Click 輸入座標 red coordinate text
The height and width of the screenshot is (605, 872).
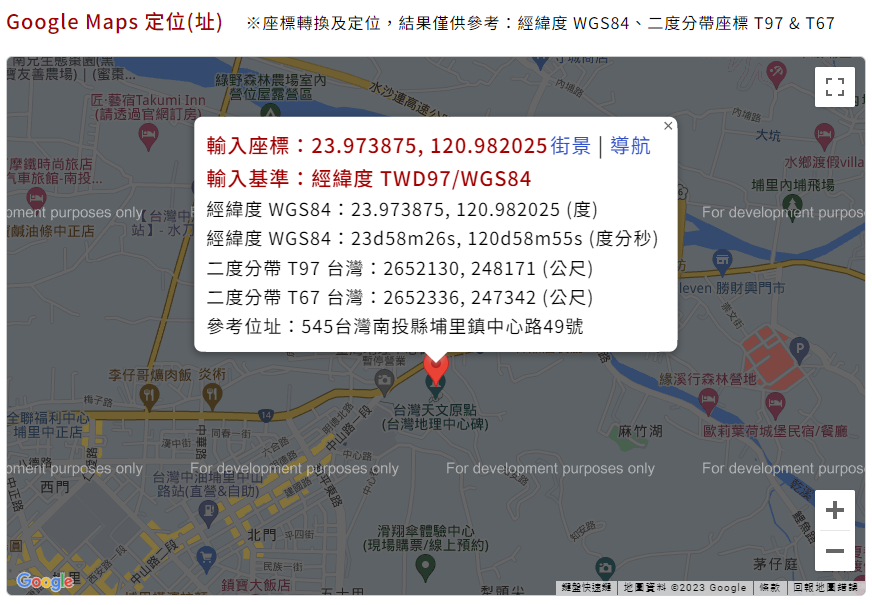[377, 146]
